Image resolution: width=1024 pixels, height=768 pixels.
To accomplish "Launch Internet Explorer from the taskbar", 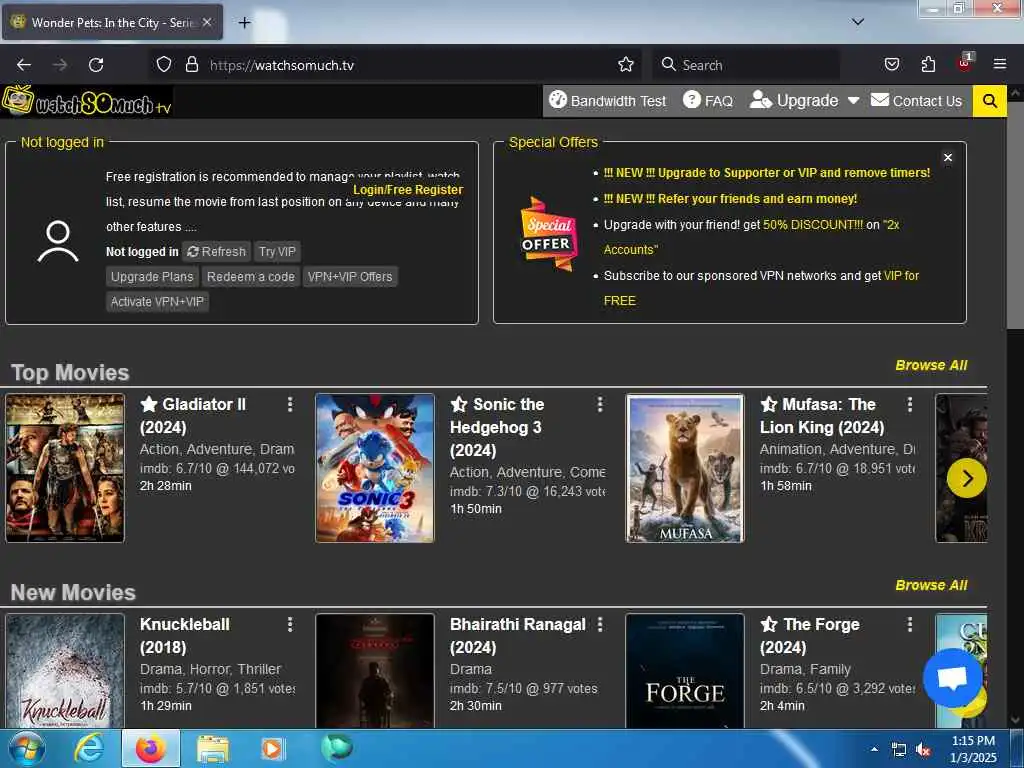I will point(89,749).
